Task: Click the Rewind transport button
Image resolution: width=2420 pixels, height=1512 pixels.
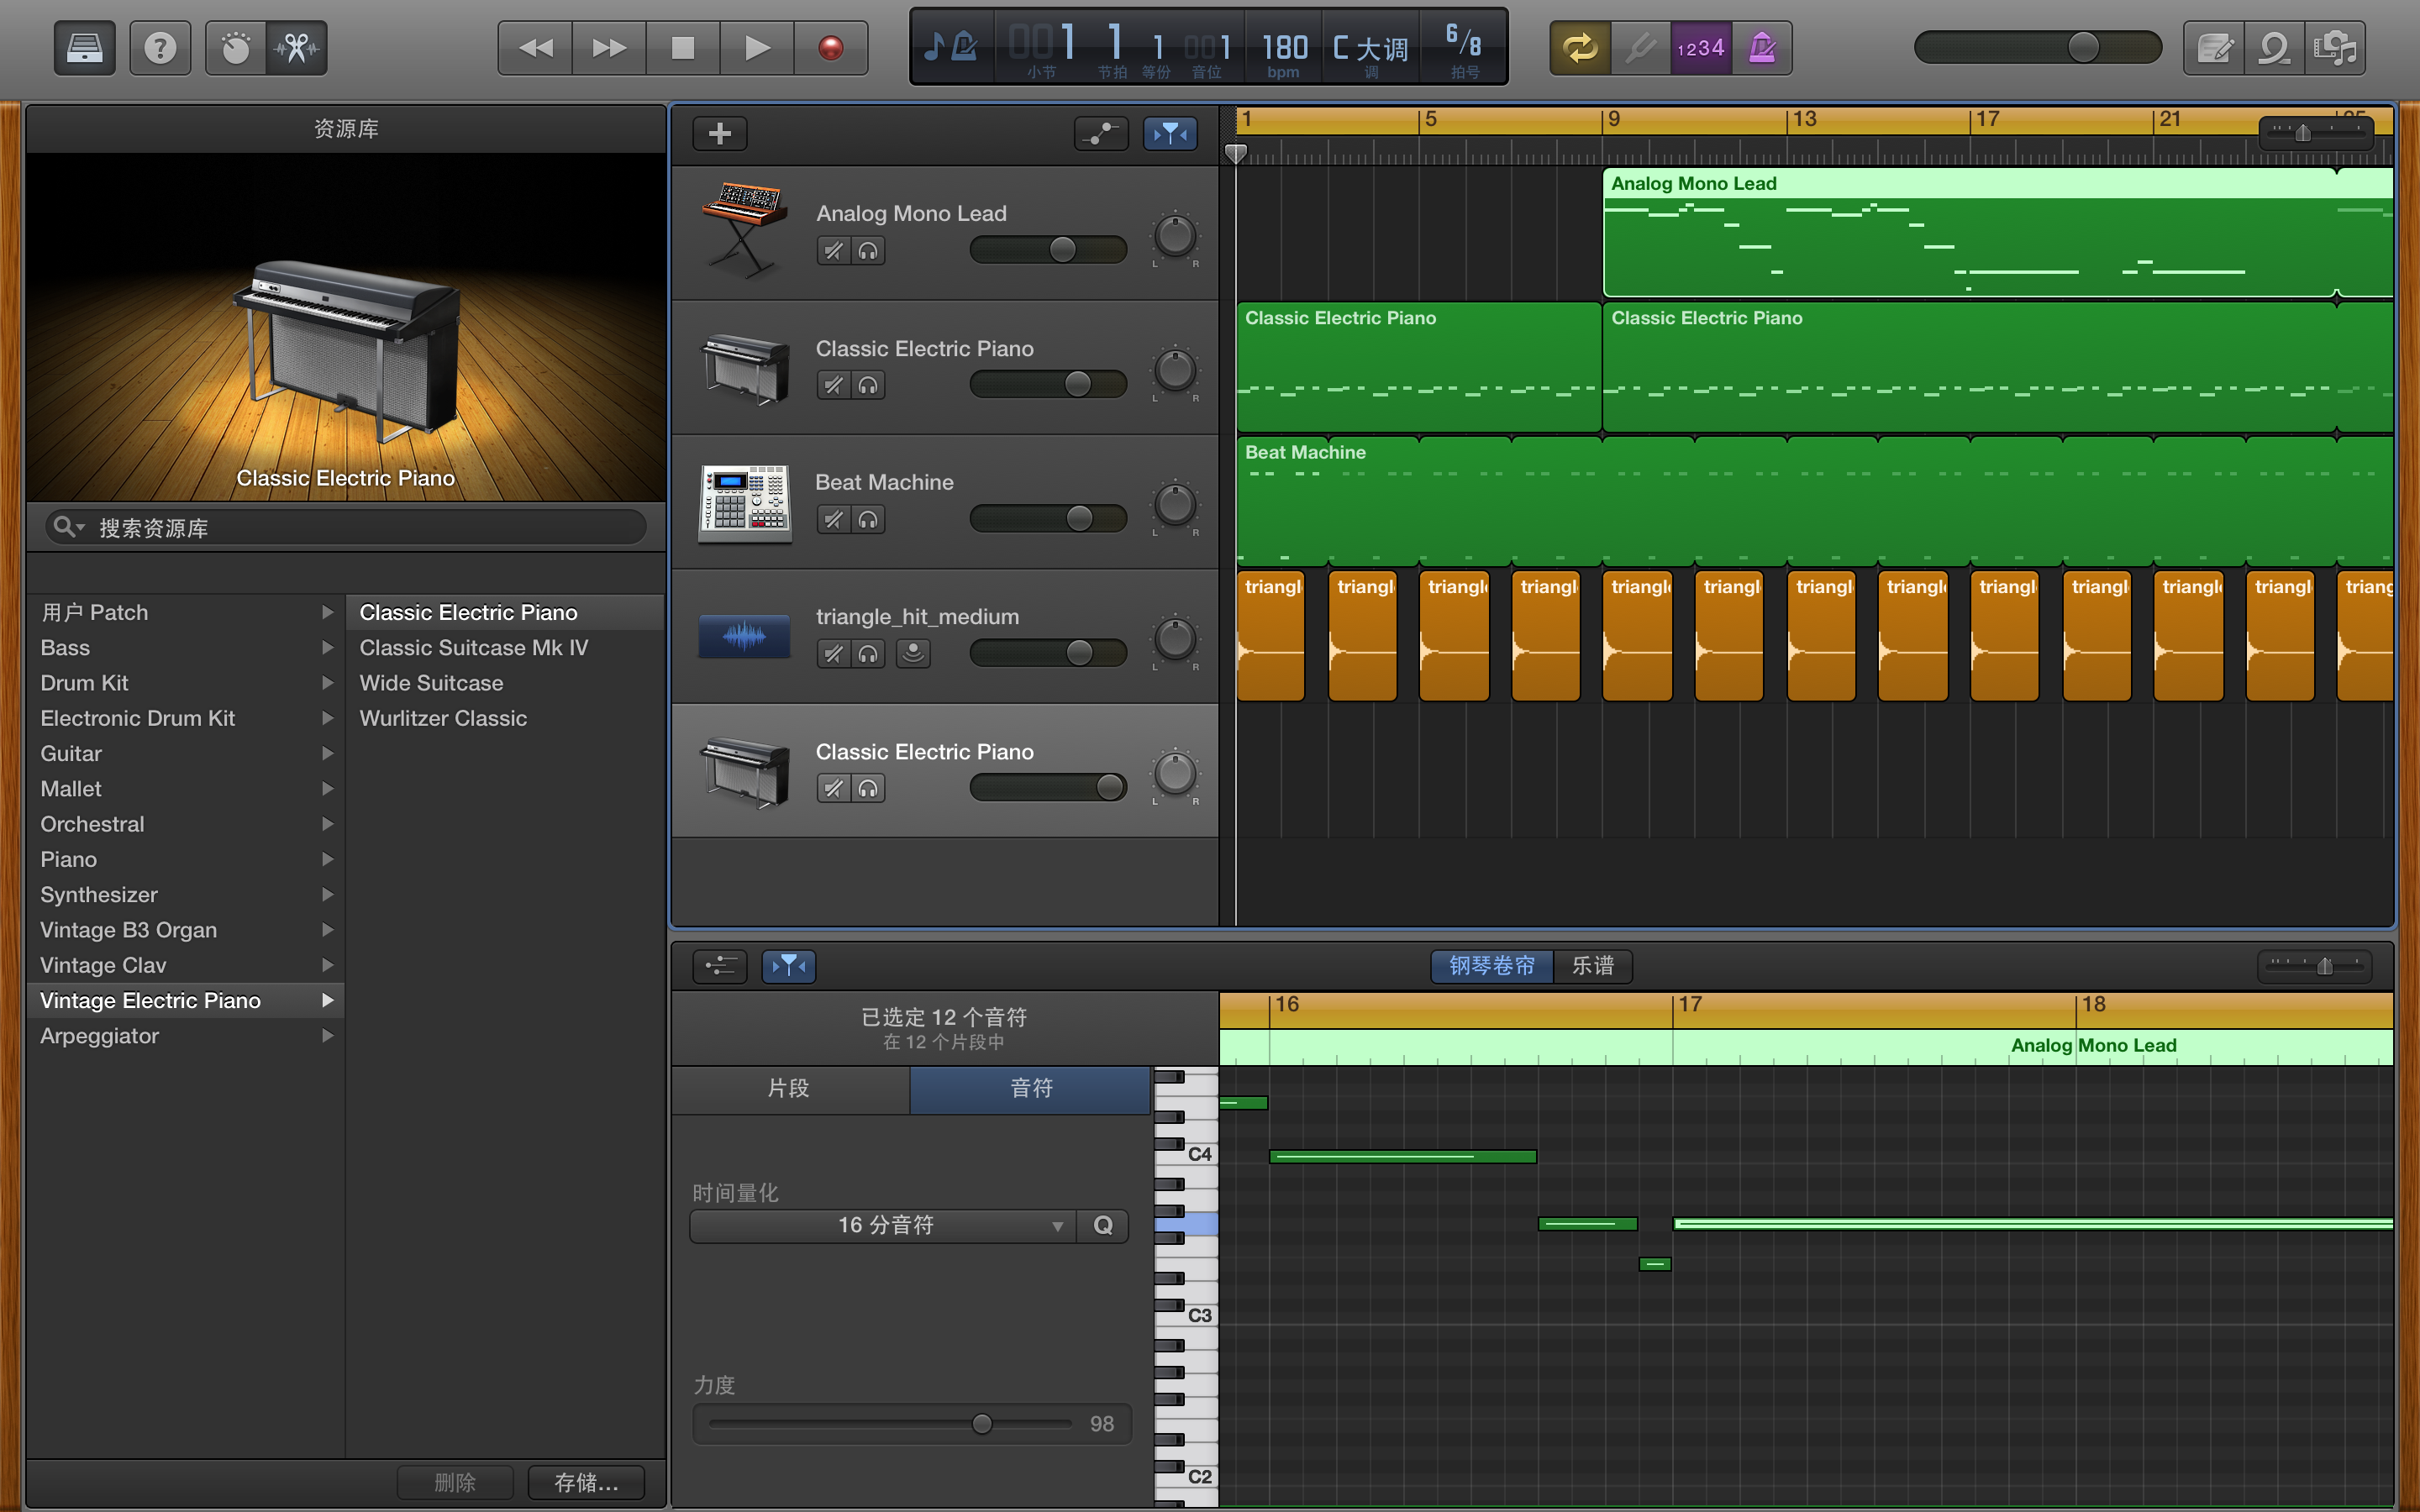Action: pyautogui.click(x=536, y=47)
